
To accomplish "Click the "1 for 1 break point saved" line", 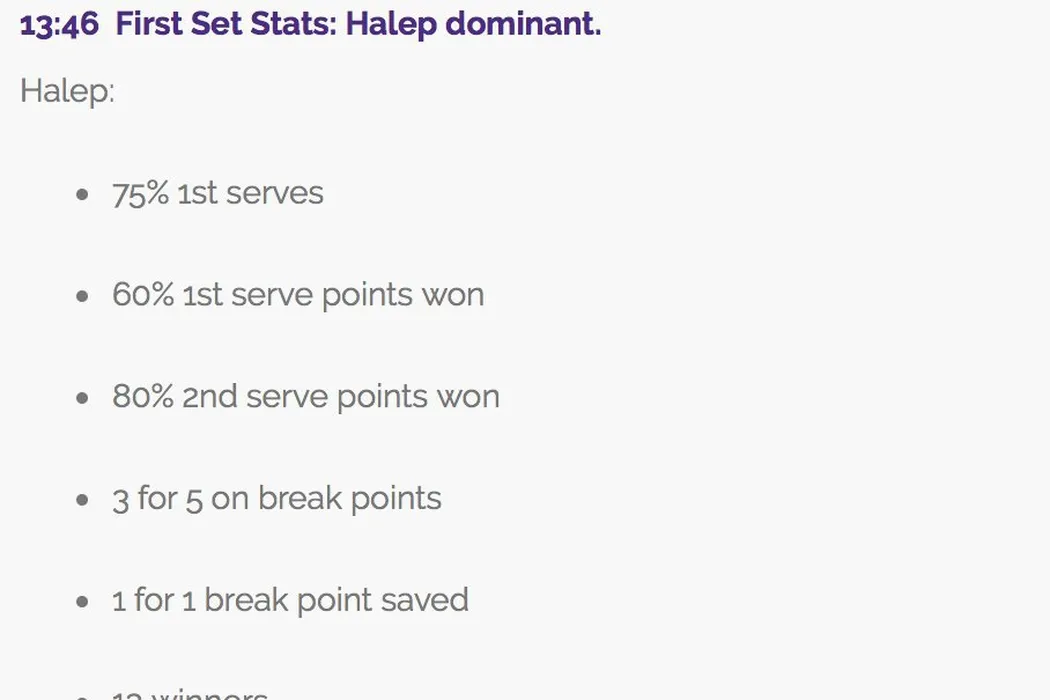I will (x=290, y=600).
